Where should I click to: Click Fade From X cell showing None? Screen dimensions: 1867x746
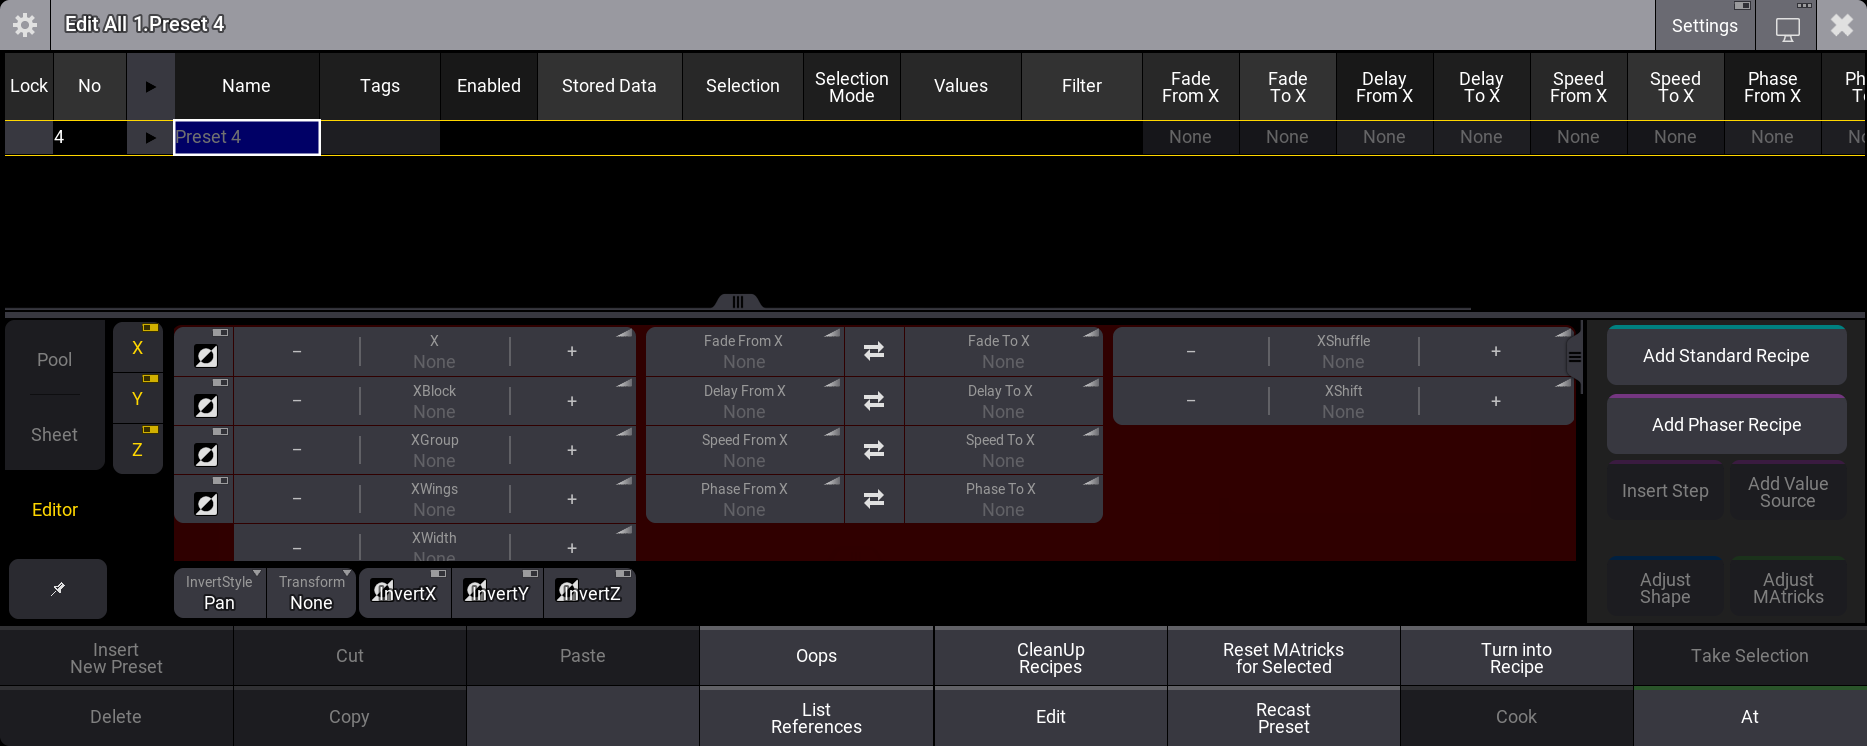1190,137
